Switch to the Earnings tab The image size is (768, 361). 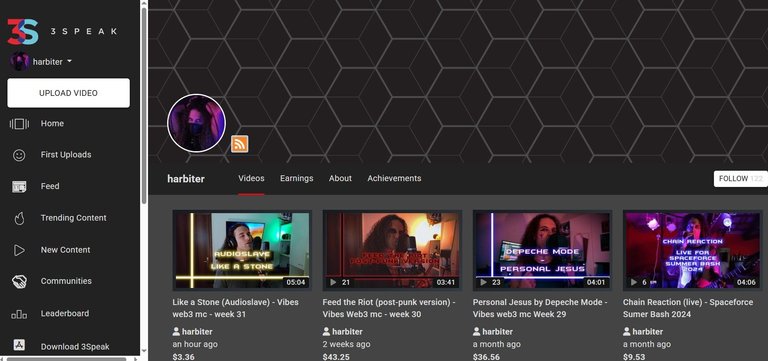(296, 178)
